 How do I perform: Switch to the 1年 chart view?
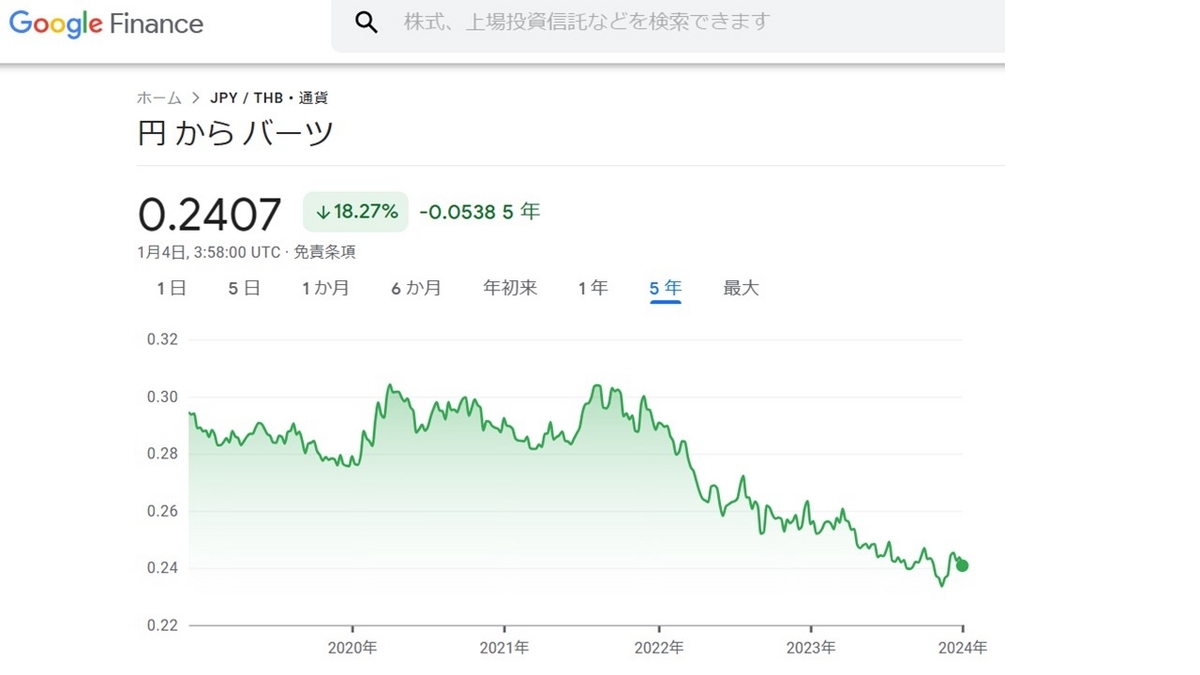pos(593,288)
